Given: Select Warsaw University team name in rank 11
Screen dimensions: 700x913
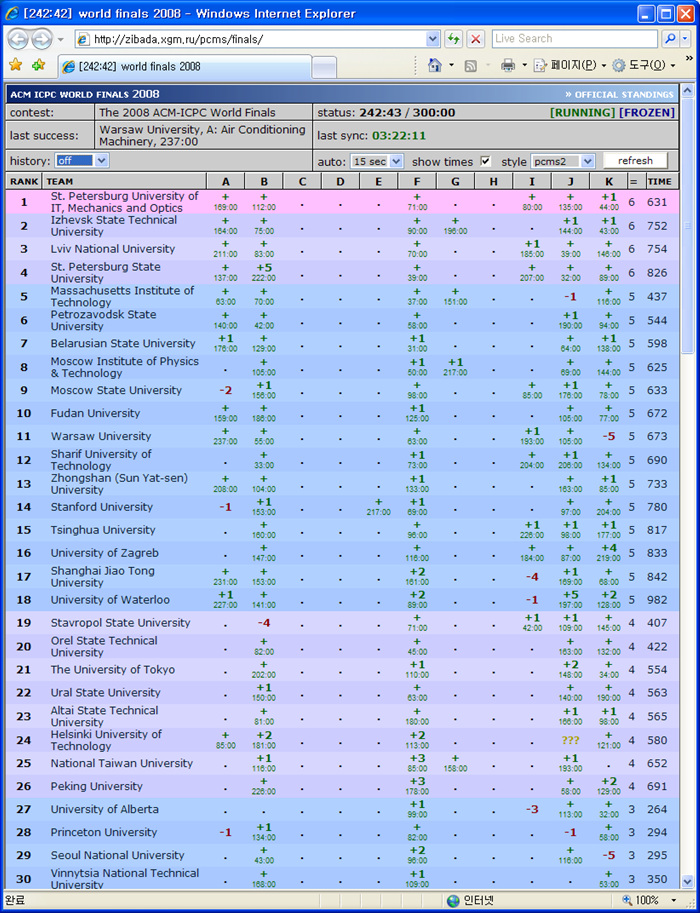Looking at the screenshot, I should (100, 436).
